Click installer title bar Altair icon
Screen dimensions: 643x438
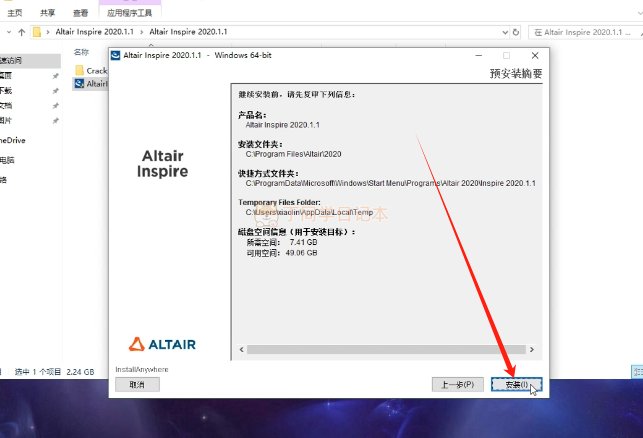[x=116, y=55]
